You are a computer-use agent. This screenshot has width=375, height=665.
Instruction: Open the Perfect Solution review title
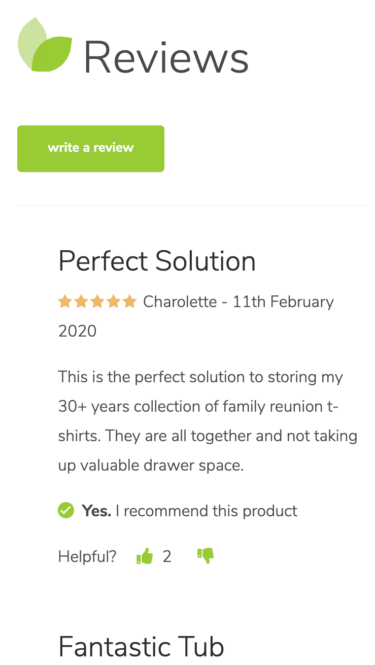pyautogui.click(x=157, y=261)
